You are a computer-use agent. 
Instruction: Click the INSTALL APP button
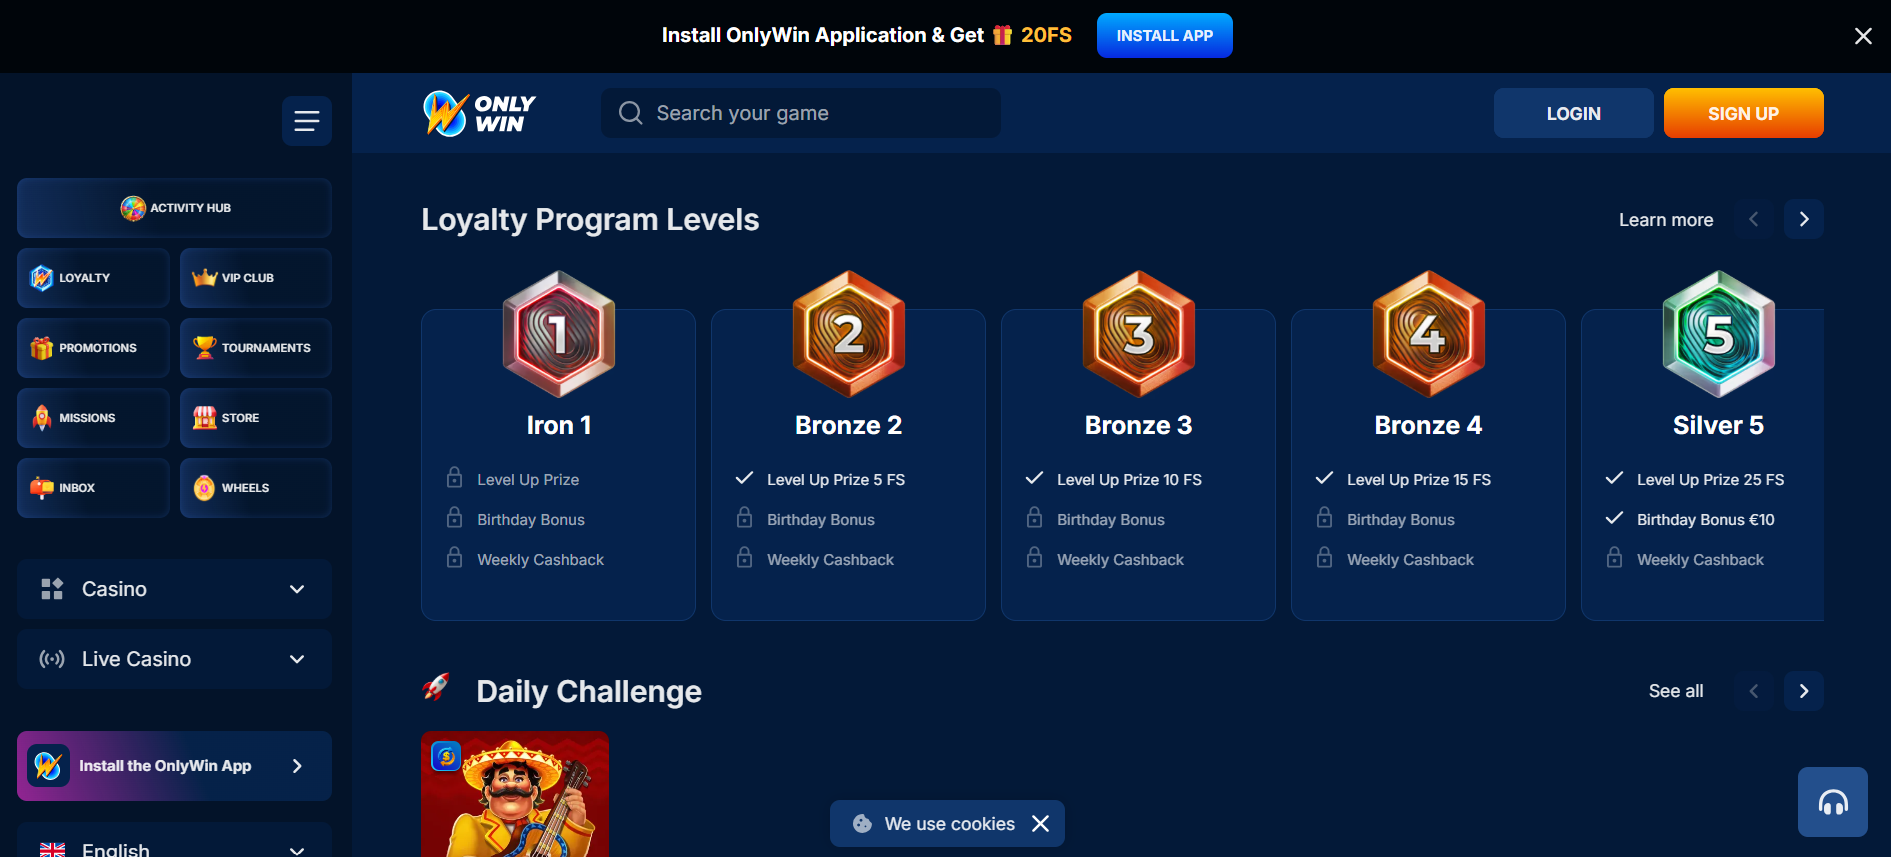pos(1164,36)
